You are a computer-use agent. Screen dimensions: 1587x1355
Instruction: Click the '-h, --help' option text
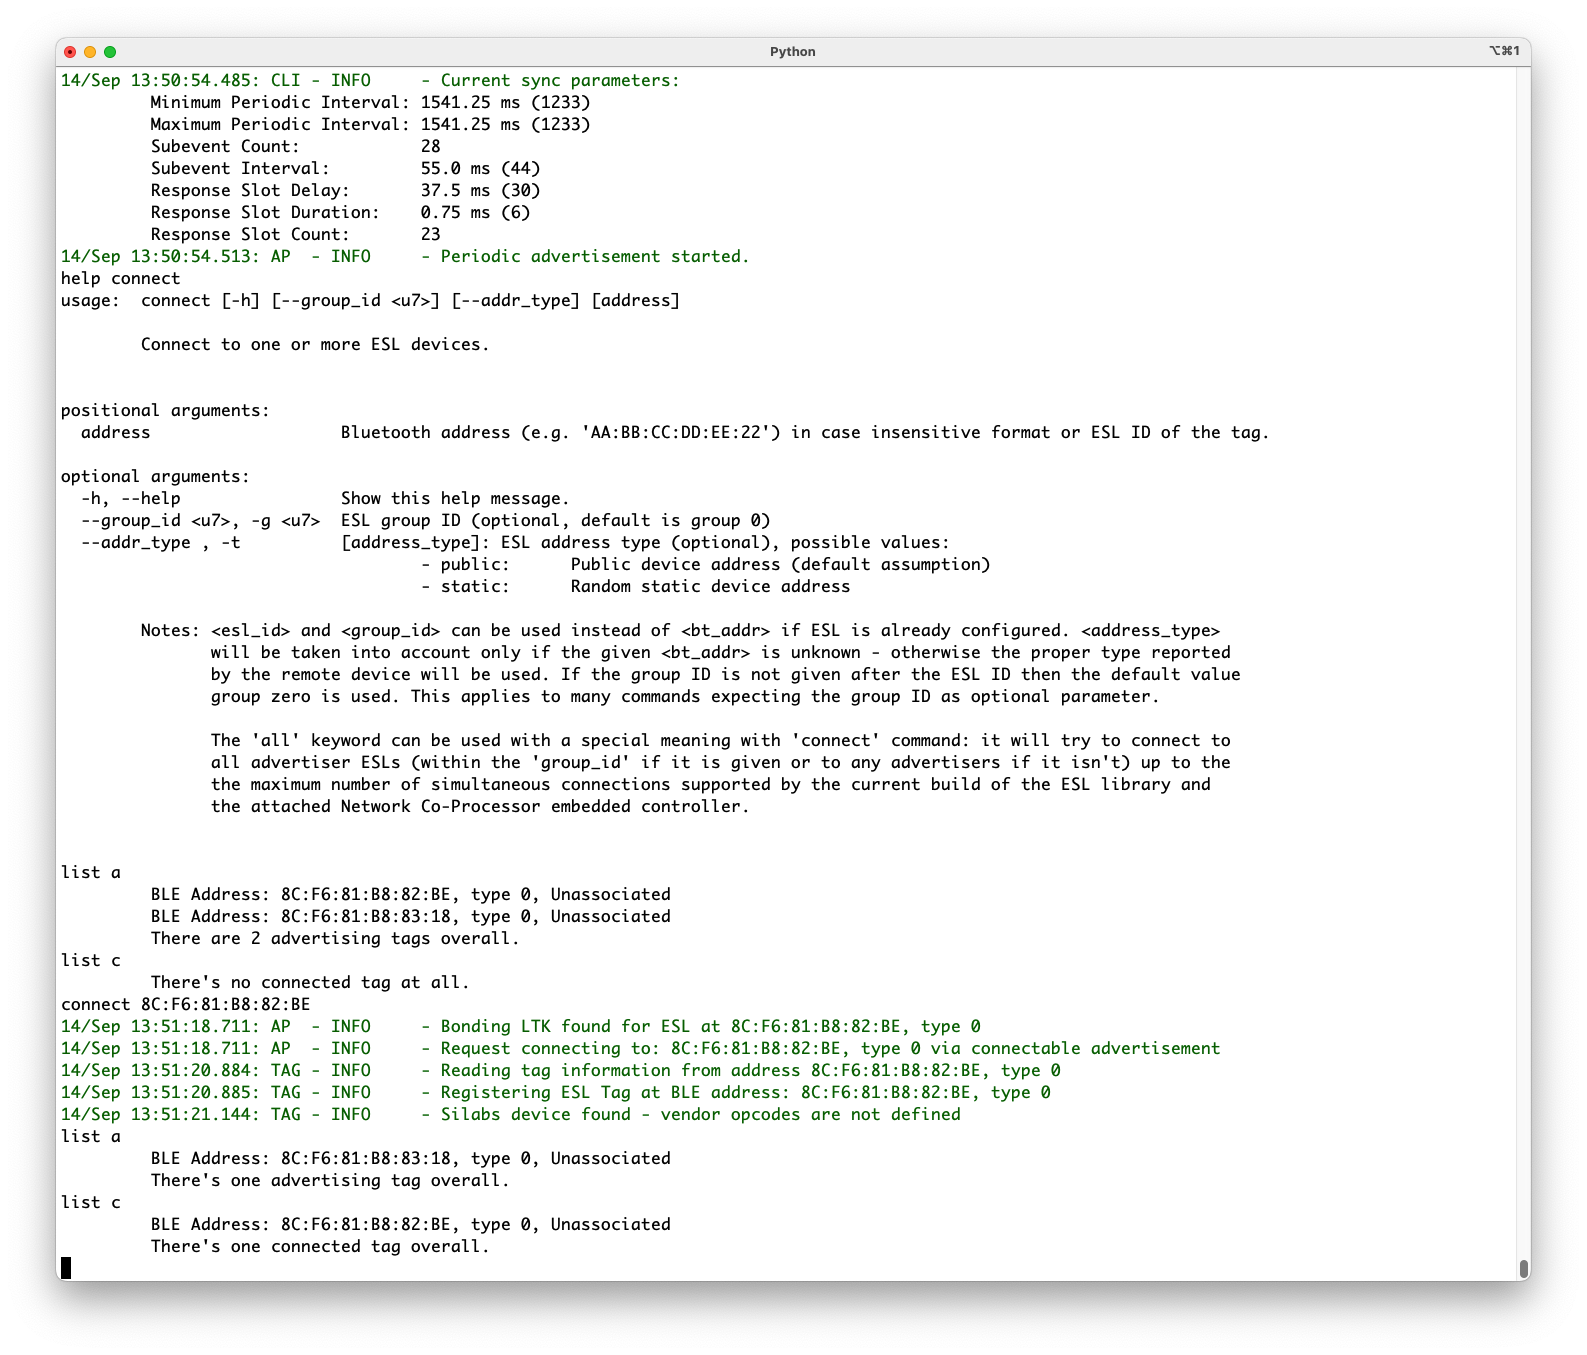click(130, 498)
